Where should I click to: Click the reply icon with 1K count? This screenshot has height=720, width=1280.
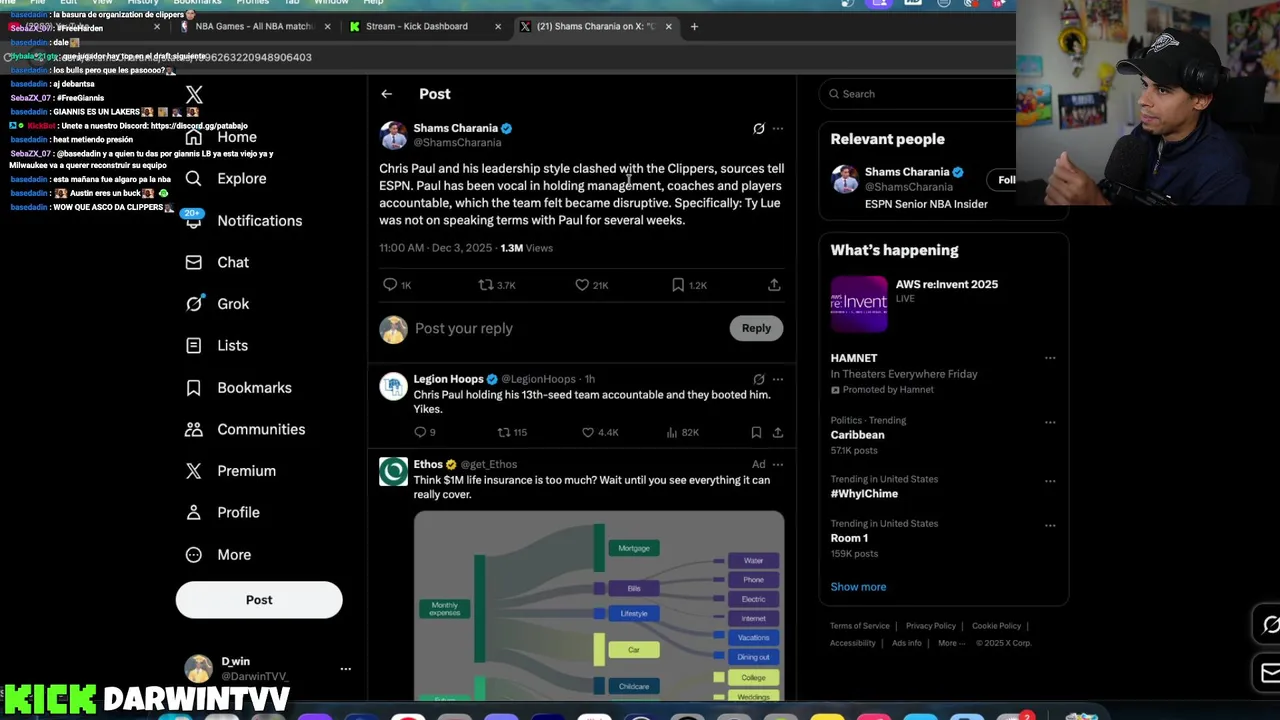397,285
